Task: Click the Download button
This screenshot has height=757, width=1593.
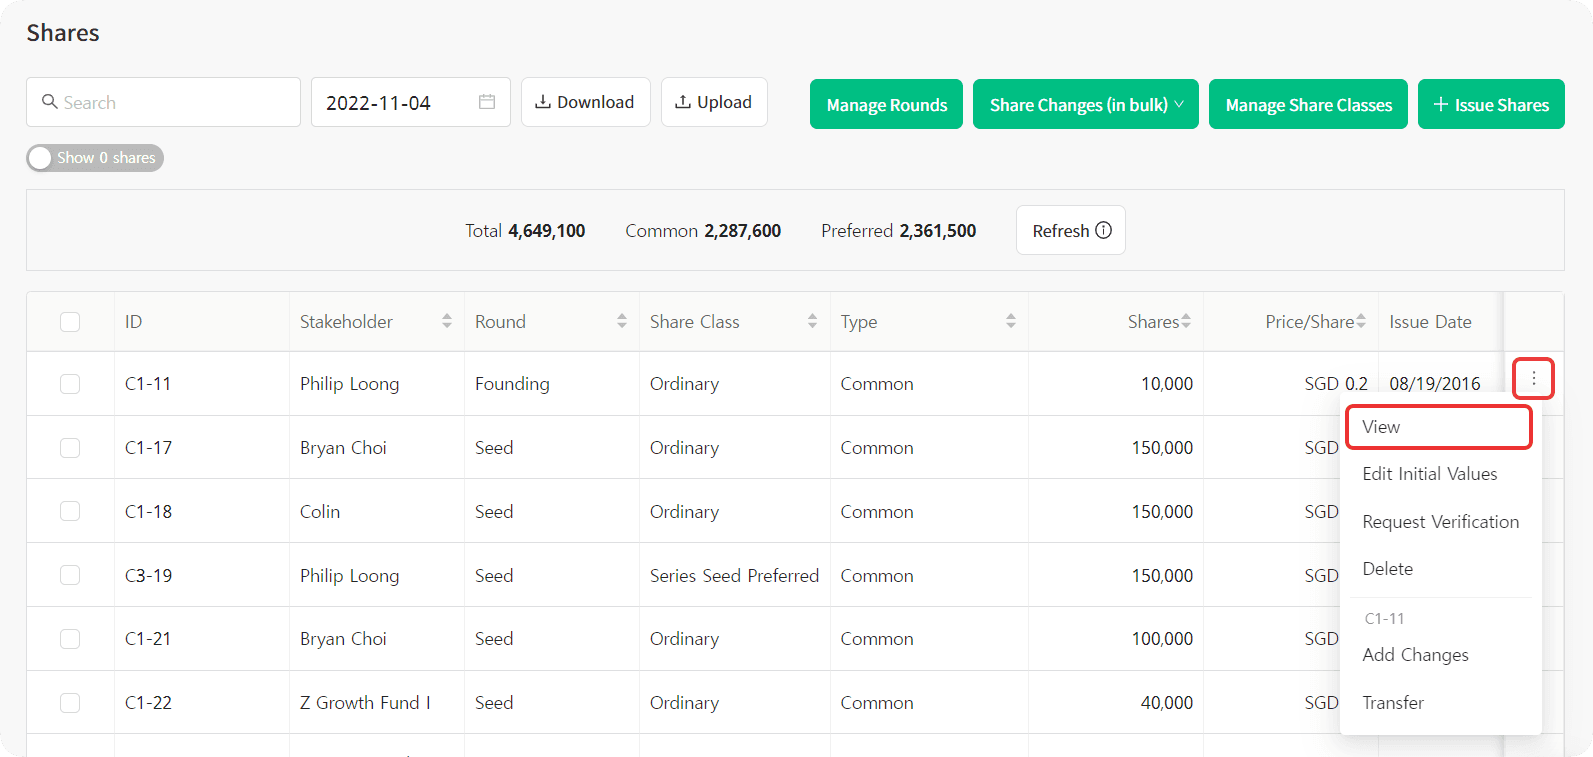Action: pos(586,102)
